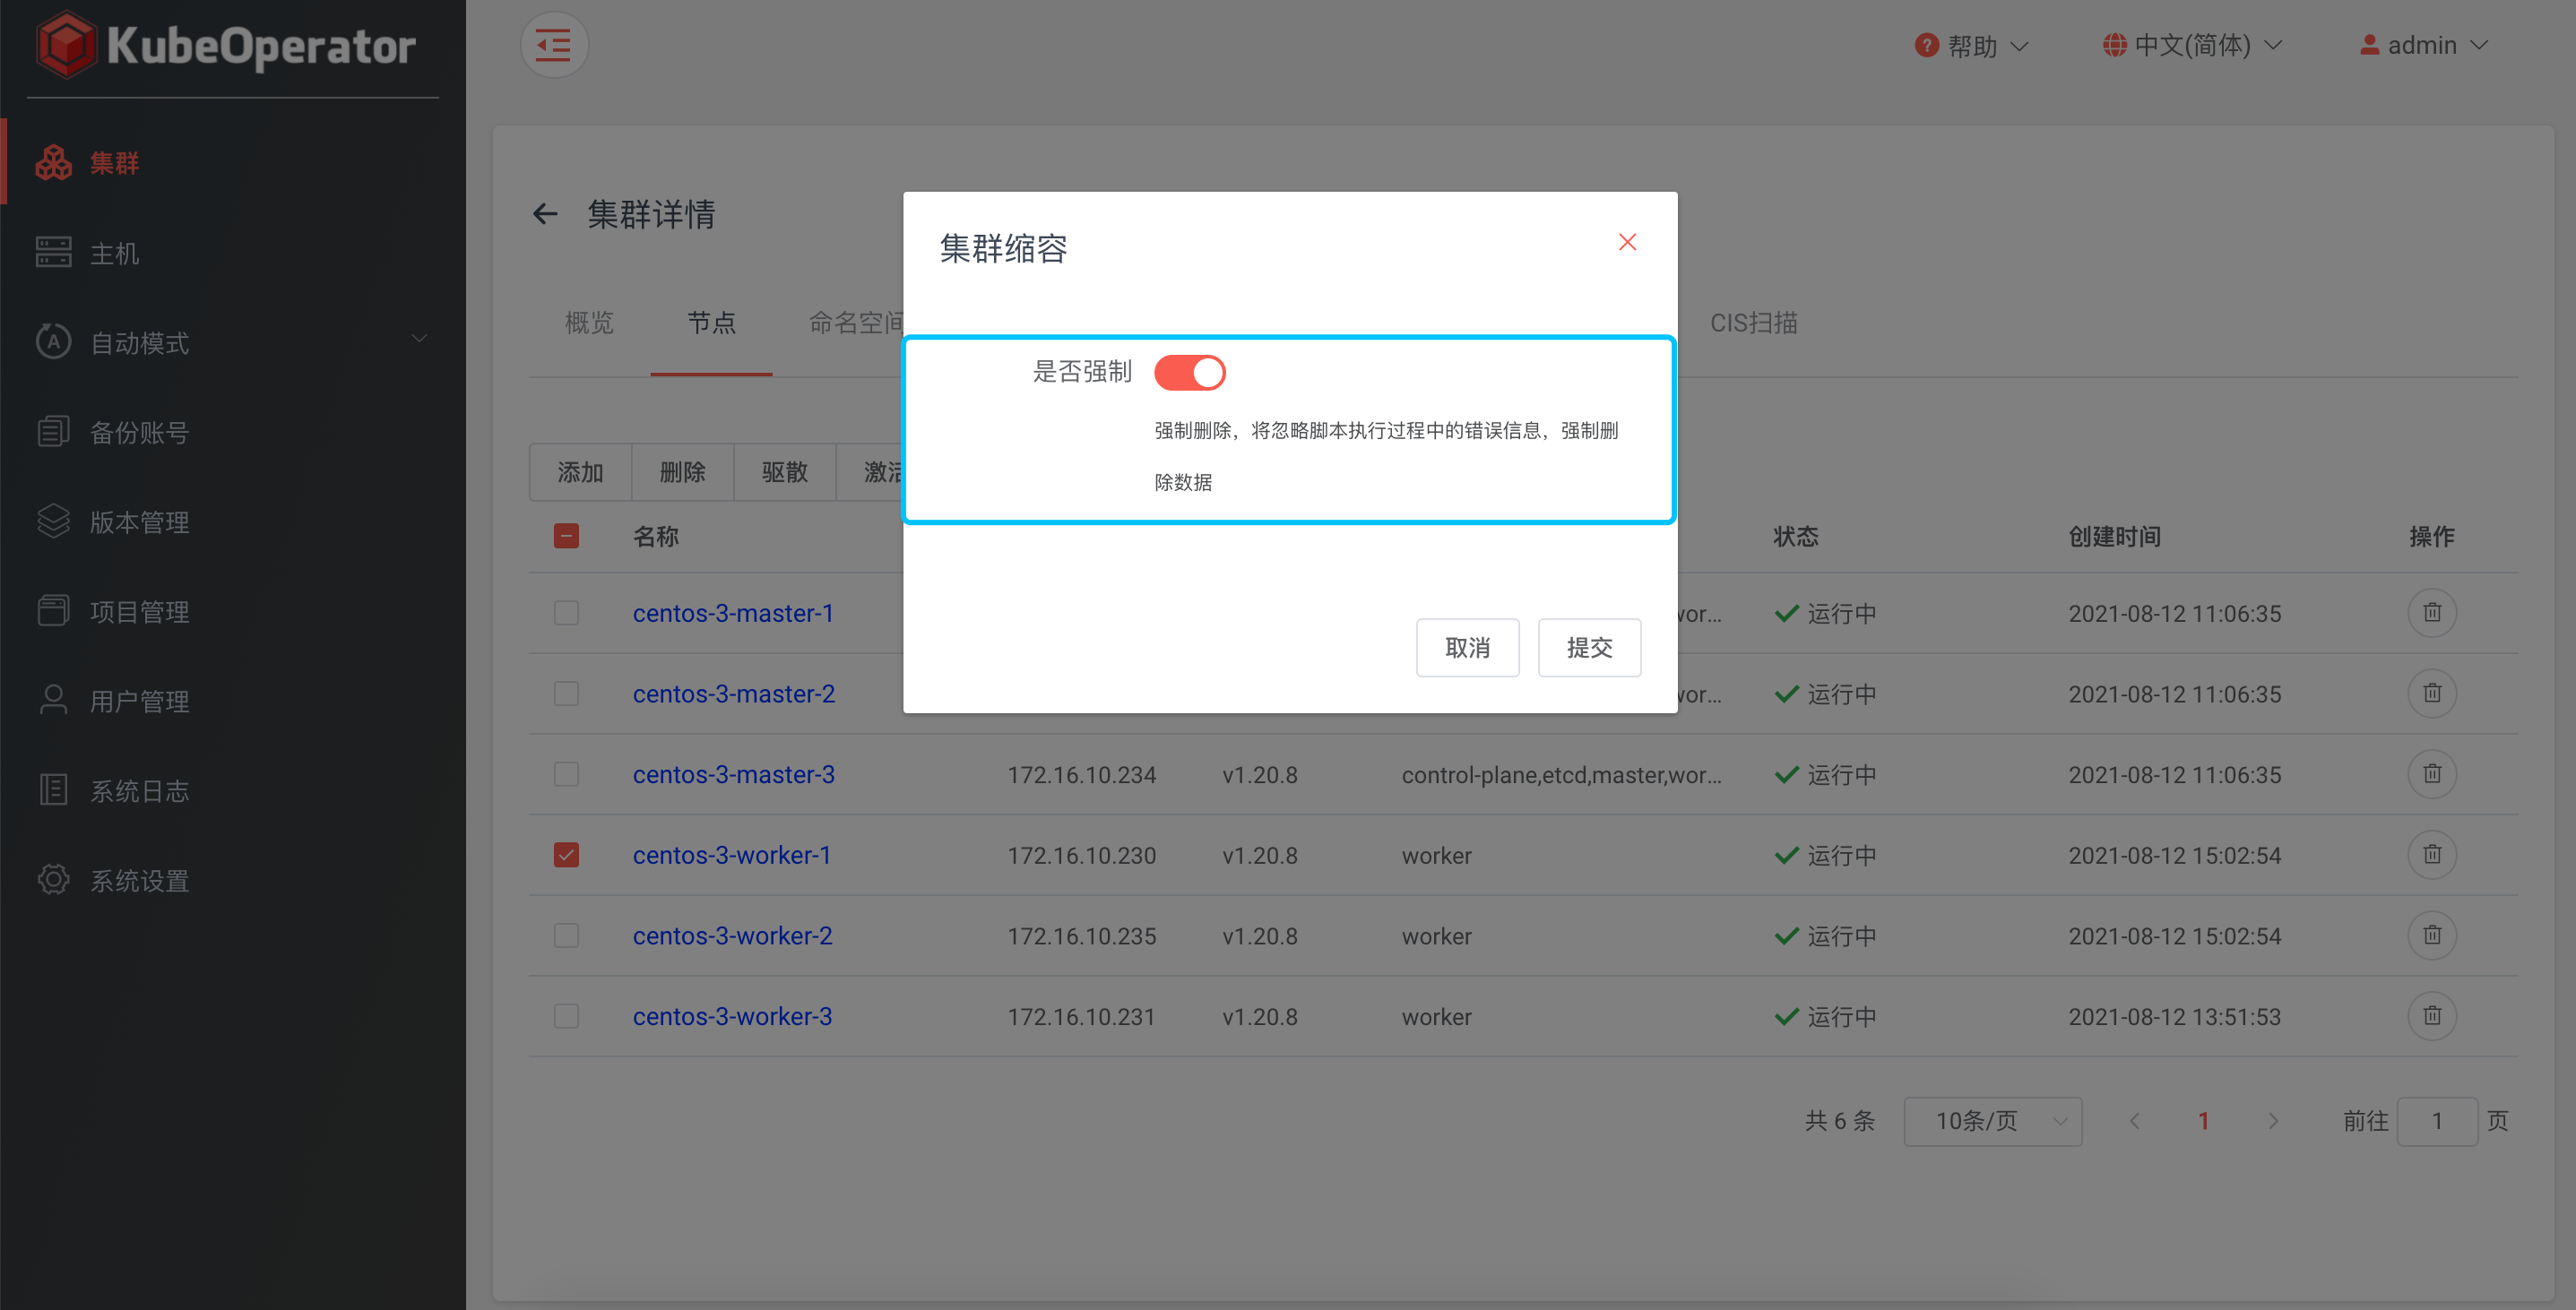Click the 激活 activate button
The width and height of the screenshot is (2576, 1310).
tap(870, 472)
